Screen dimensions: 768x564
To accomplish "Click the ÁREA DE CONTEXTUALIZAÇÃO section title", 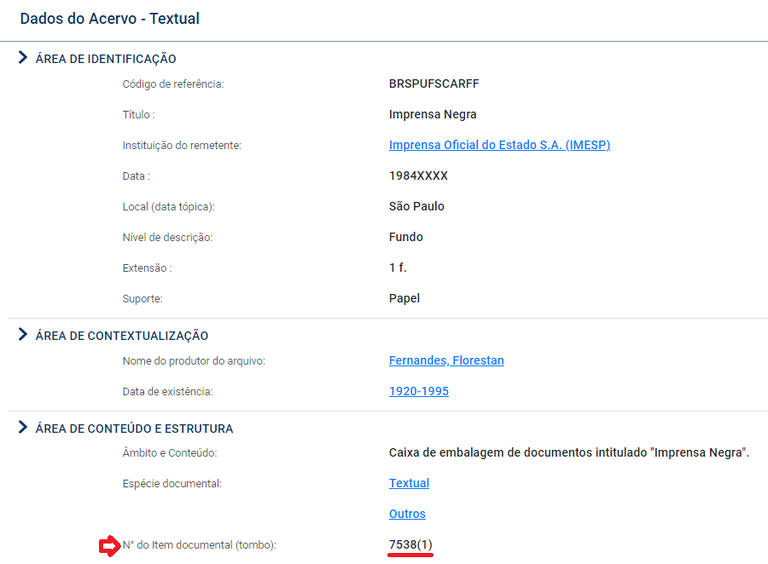I will click(x=122, y=335).
